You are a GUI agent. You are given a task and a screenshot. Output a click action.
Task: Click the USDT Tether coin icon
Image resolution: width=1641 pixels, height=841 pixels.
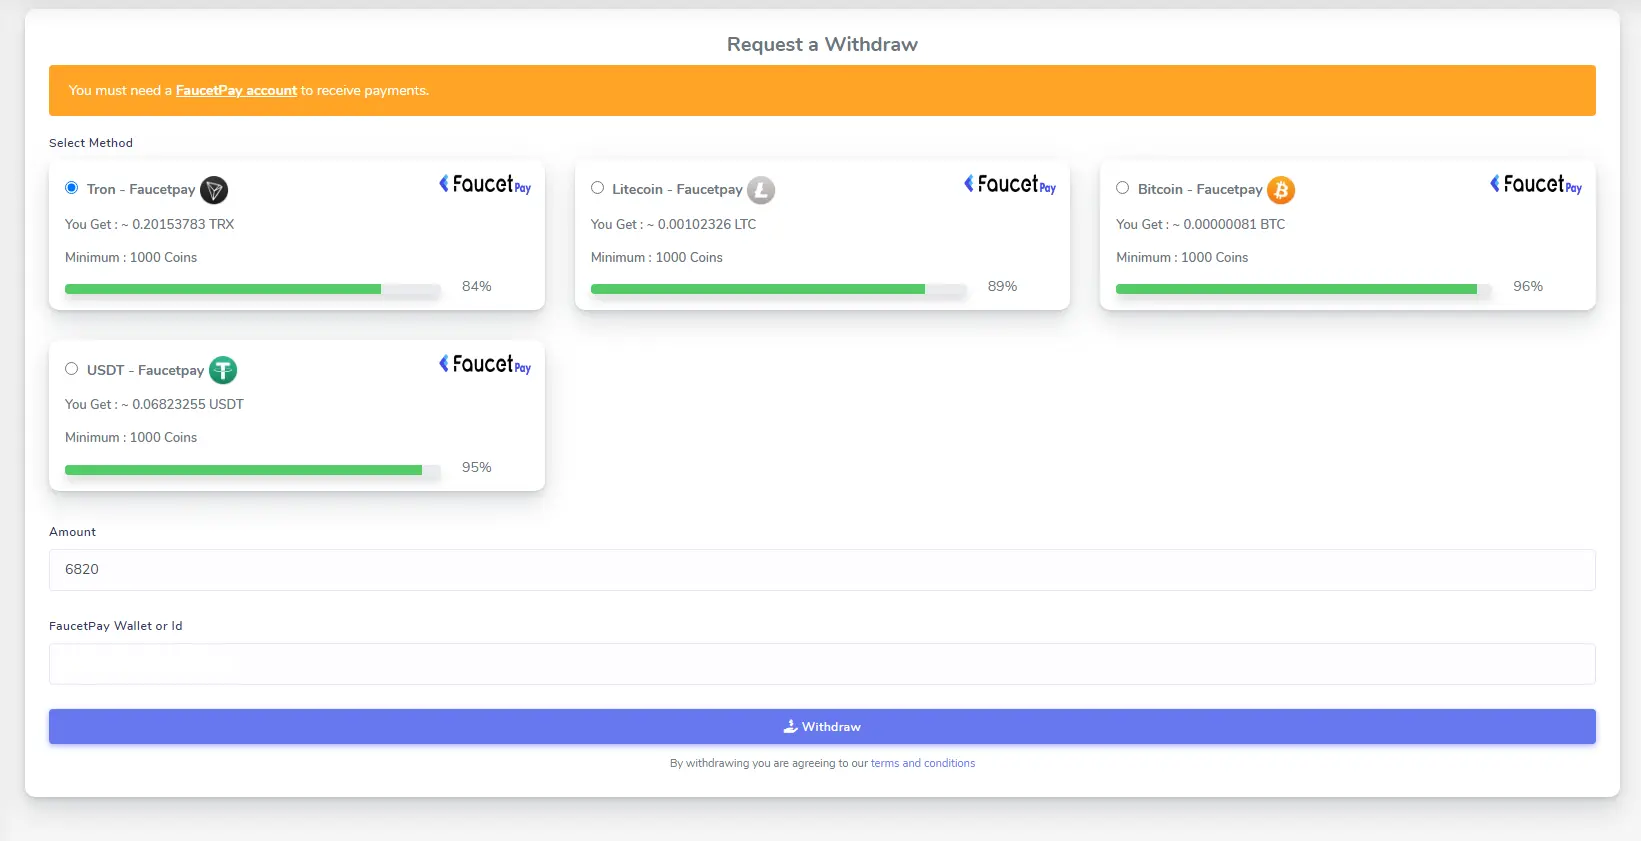tap(223, 371)
